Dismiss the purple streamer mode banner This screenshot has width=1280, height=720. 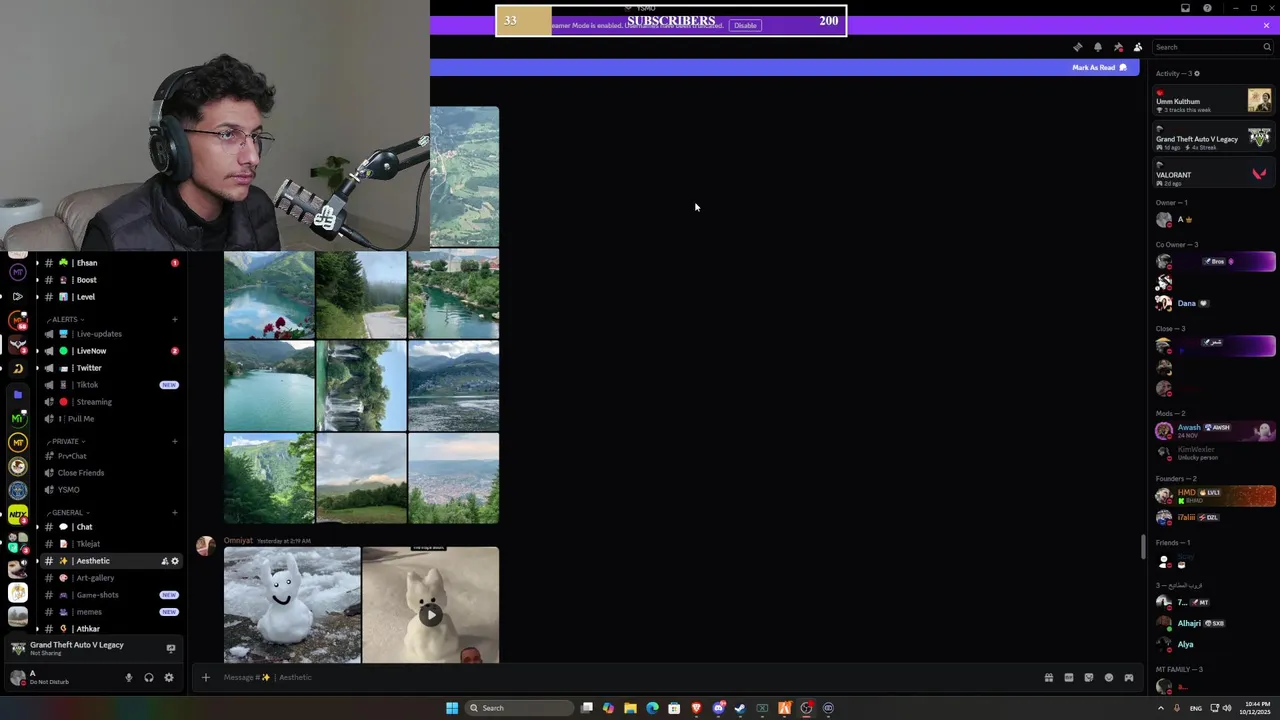(1266, 26)
